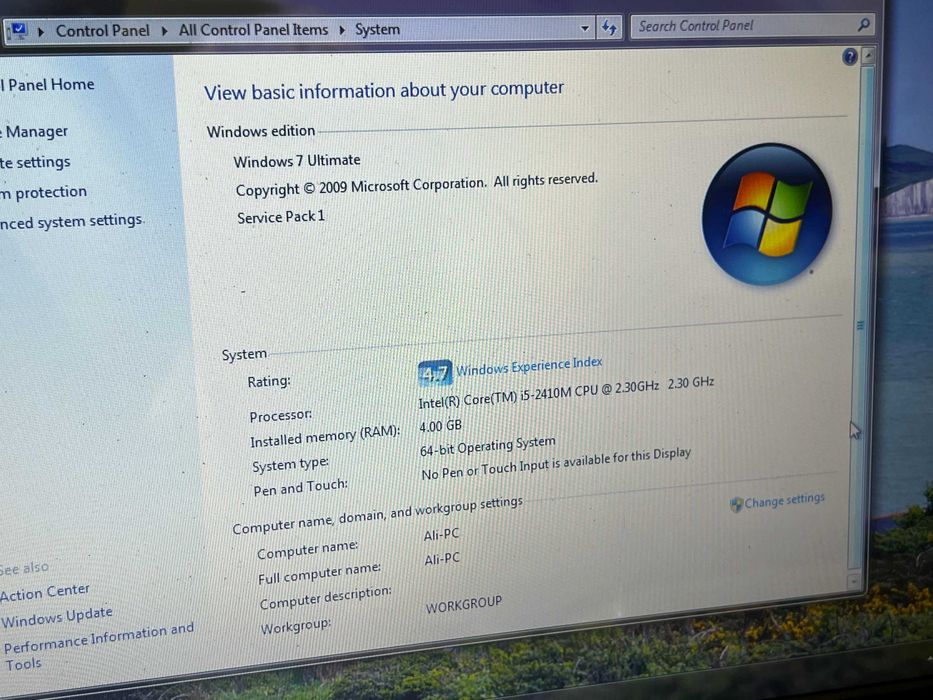The image size is (933, 700).
Task: Click the search magnifier icon
Action: (863, 24)
